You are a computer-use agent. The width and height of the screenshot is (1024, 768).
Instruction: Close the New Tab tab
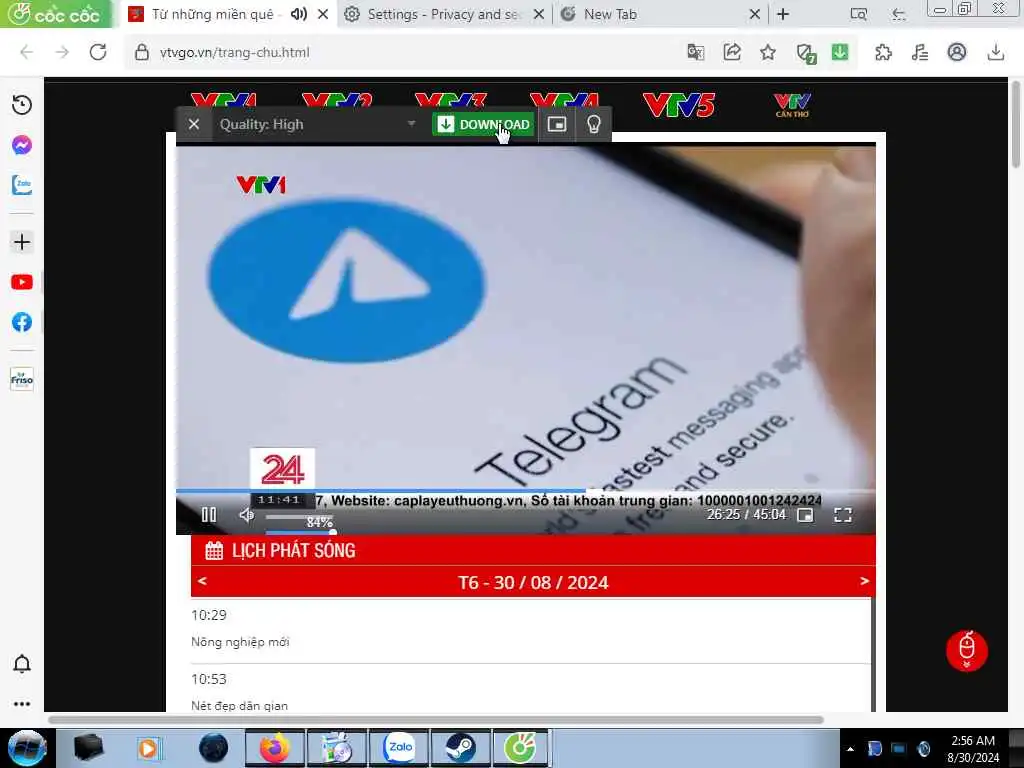click(754, 14)
